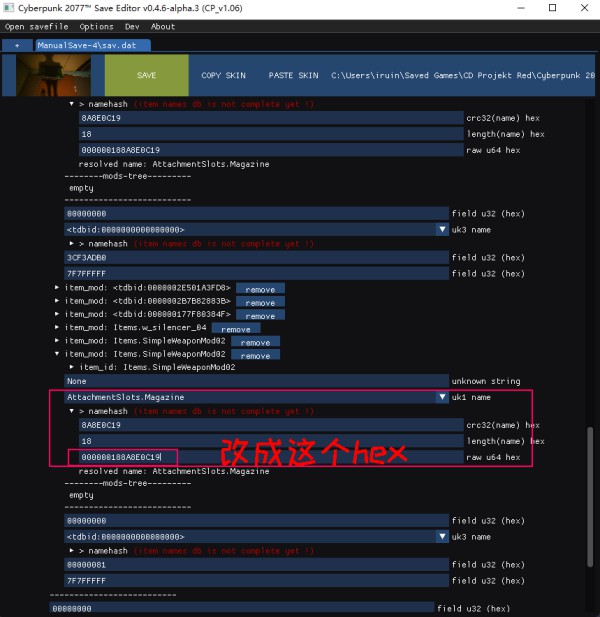Screen dimensions: 600x617
Task: Collapse the last Items.SimpleWeaponMod02 item_mod node
Action: [57, 354]
